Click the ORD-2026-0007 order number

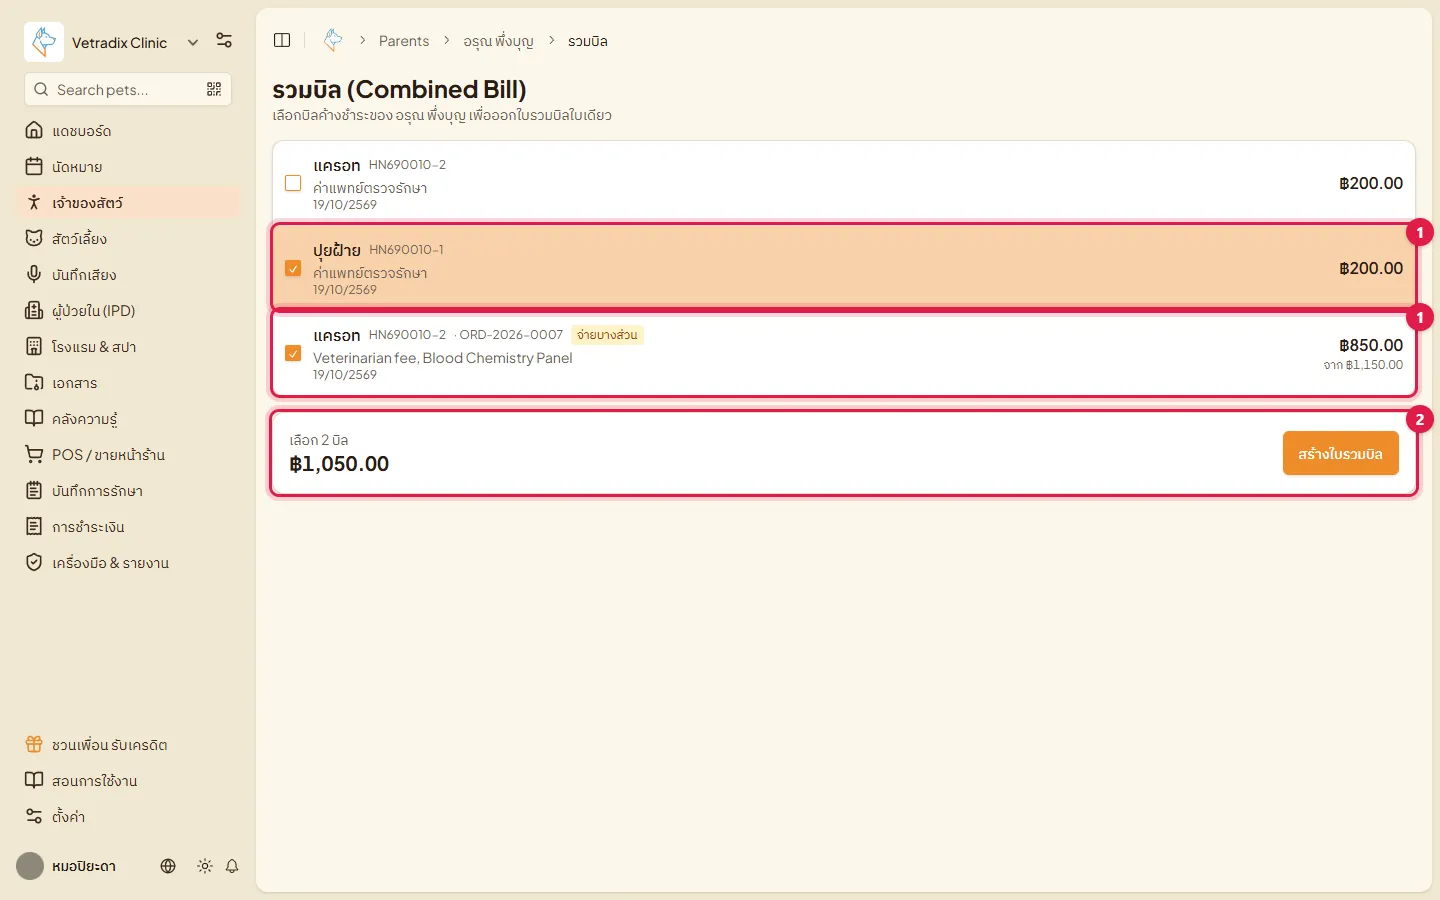[x=511, y=335]
